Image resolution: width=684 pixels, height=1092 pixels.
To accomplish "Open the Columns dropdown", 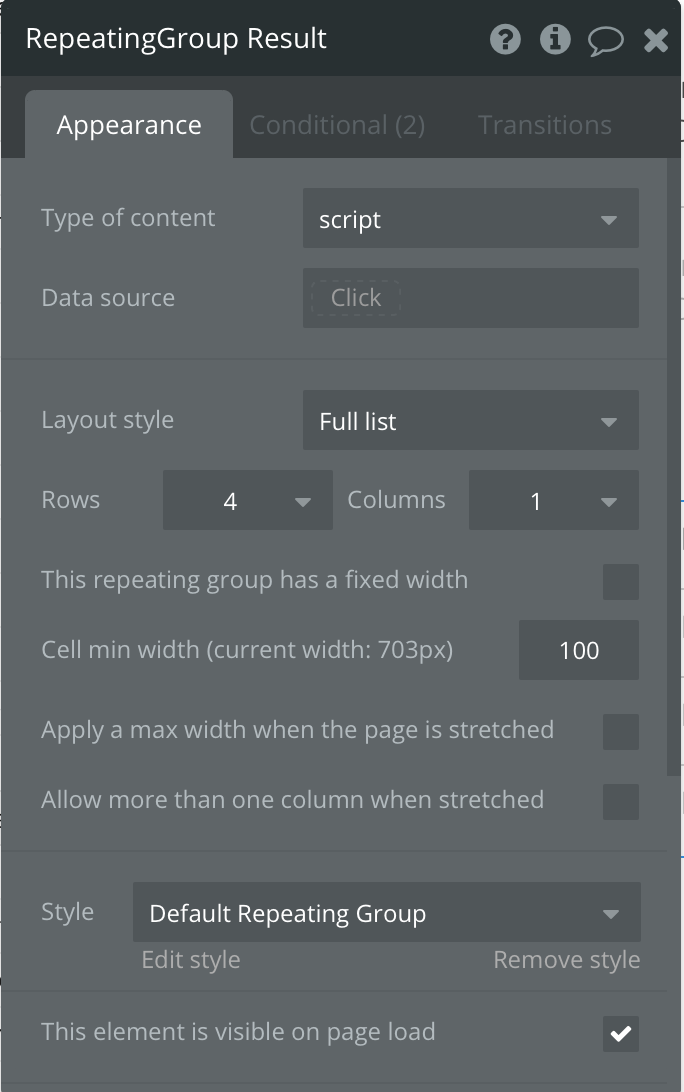I will click(553, 501).
